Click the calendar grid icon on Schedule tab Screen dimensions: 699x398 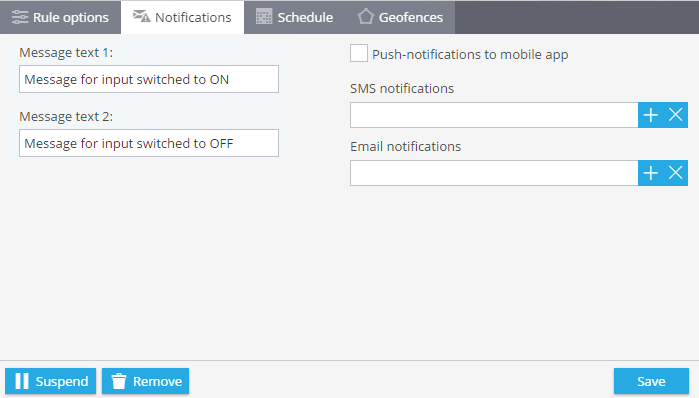[x=264, y=16]
